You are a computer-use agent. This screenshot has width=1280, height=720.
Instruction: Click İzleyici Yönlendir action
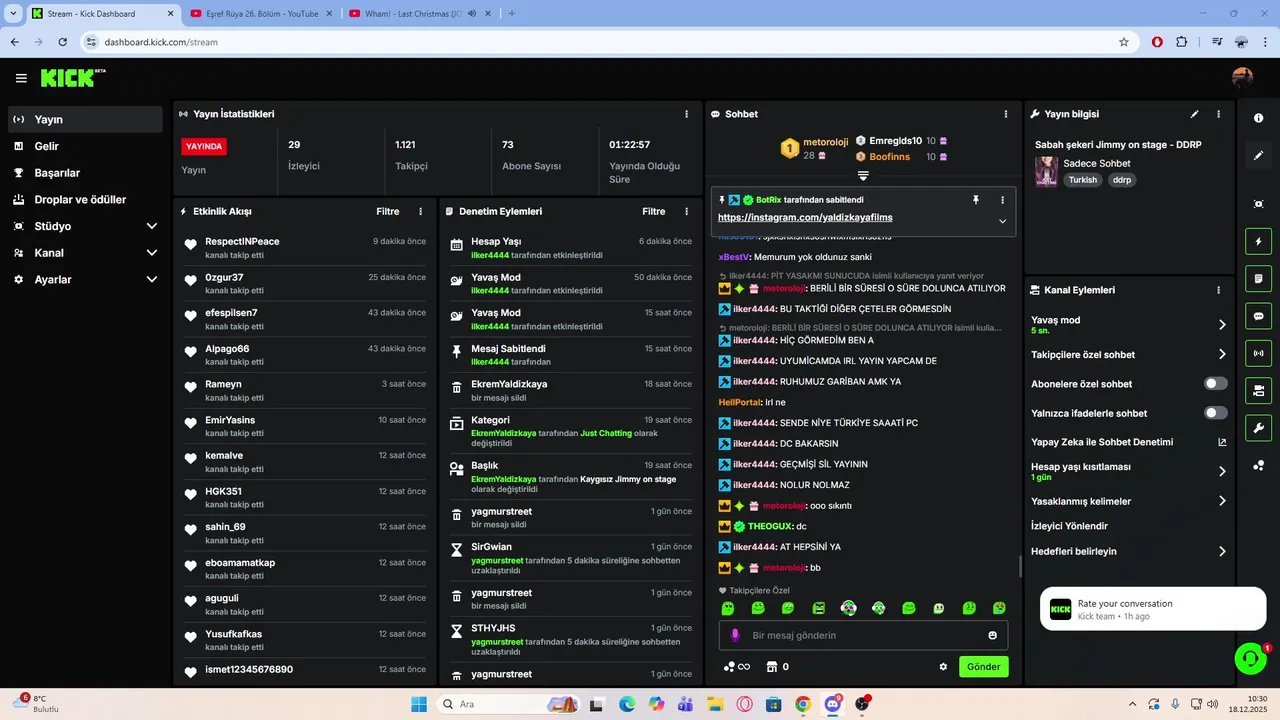point(1070,526)
